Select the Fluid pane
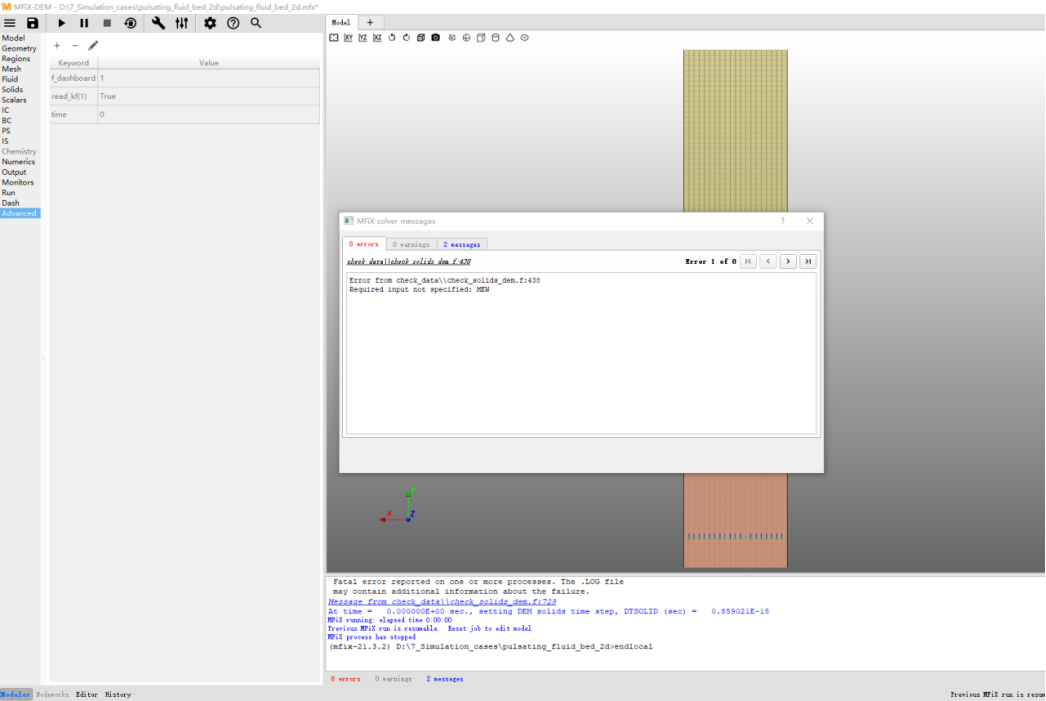Viewport: 1046px width, 701px height. [10, 79]
